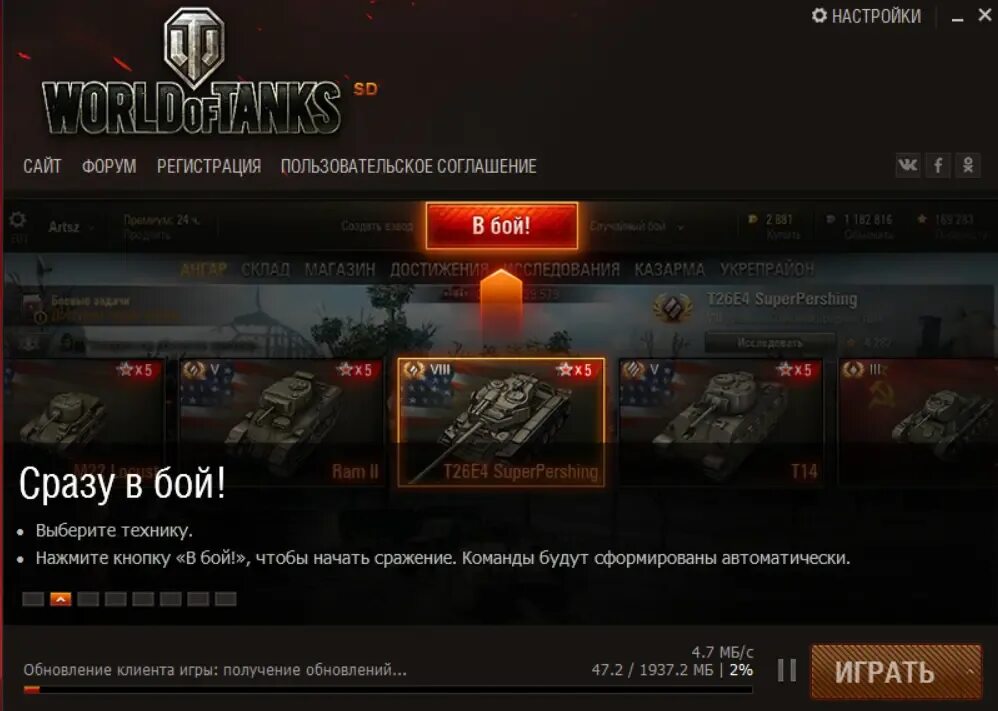Open the ФОРУМ link
Screen dimensions: 998x711
(x=109, y=166)
